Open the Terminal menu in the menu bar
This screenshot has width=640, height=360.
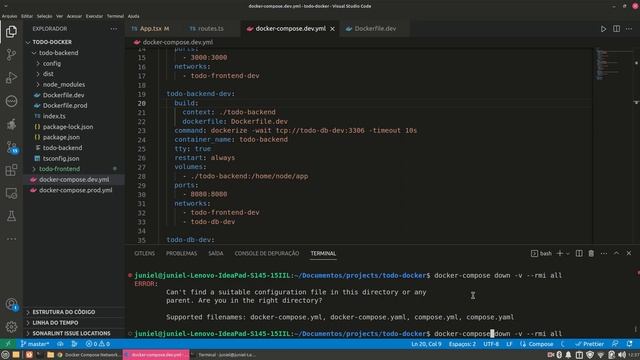tap(115, 16)
